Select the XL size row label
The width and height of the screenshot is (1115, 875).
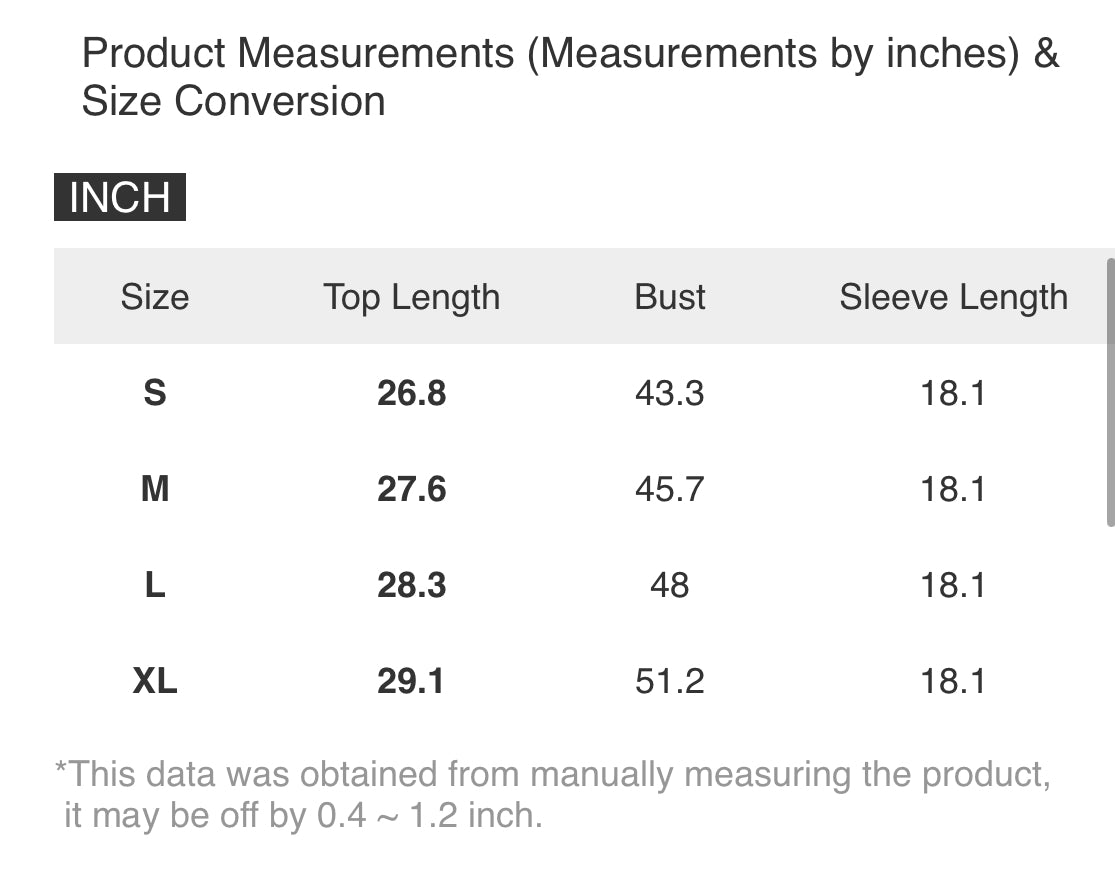pos(154,681)
